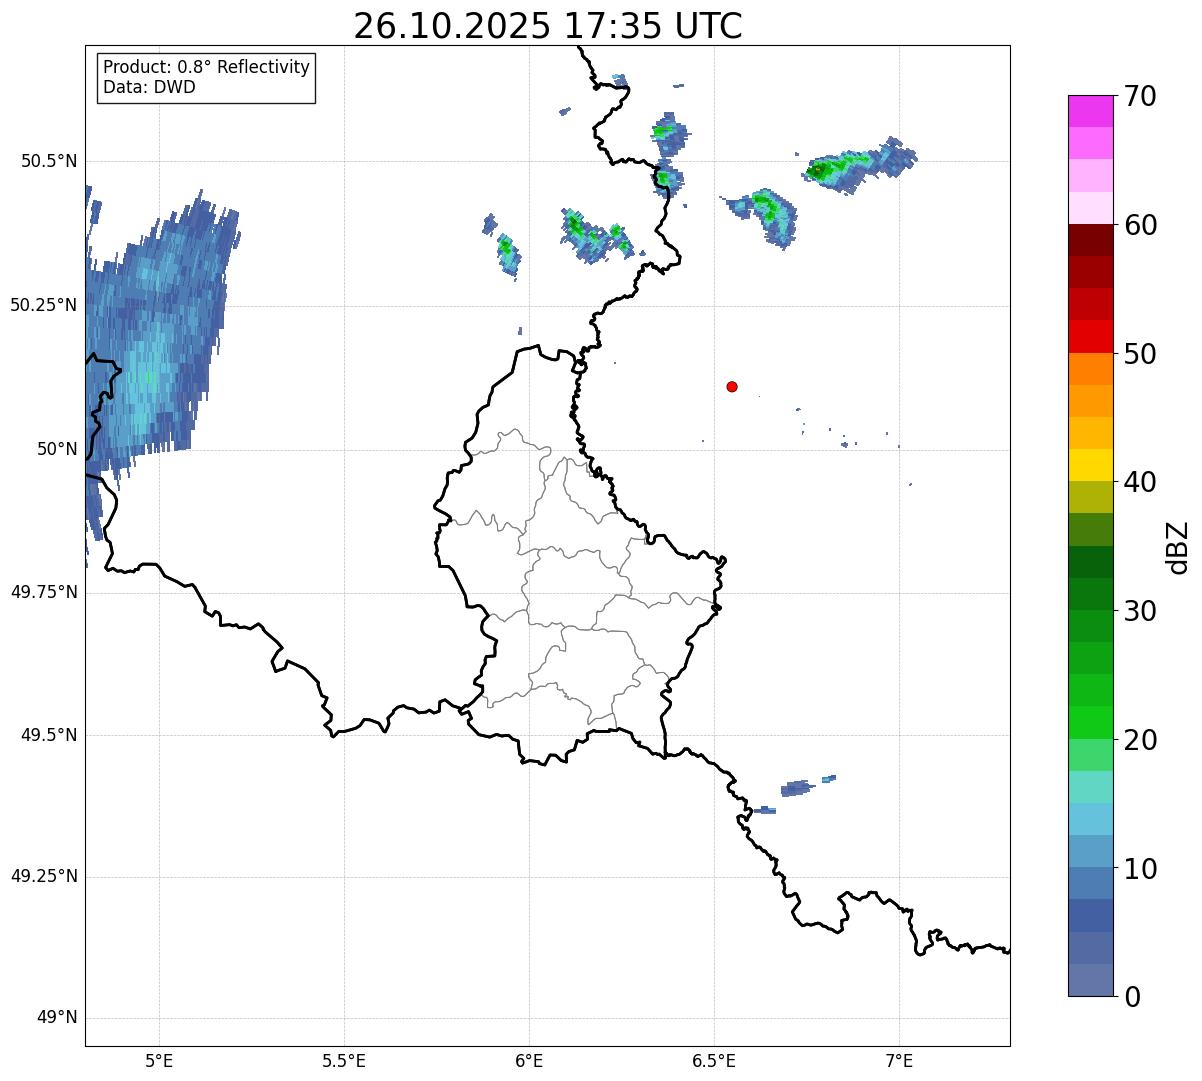Pick the light blue swatch just above 10
The height and width of the screenshot is (1081, 1202).
pos(1091,851)
